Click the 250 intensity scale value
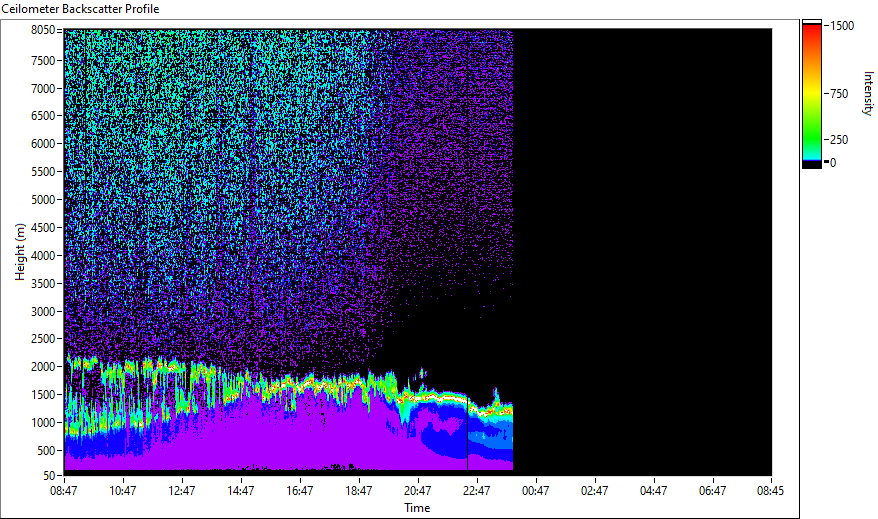The width and height of the screenshot is (878, 519). pos(839,140)
